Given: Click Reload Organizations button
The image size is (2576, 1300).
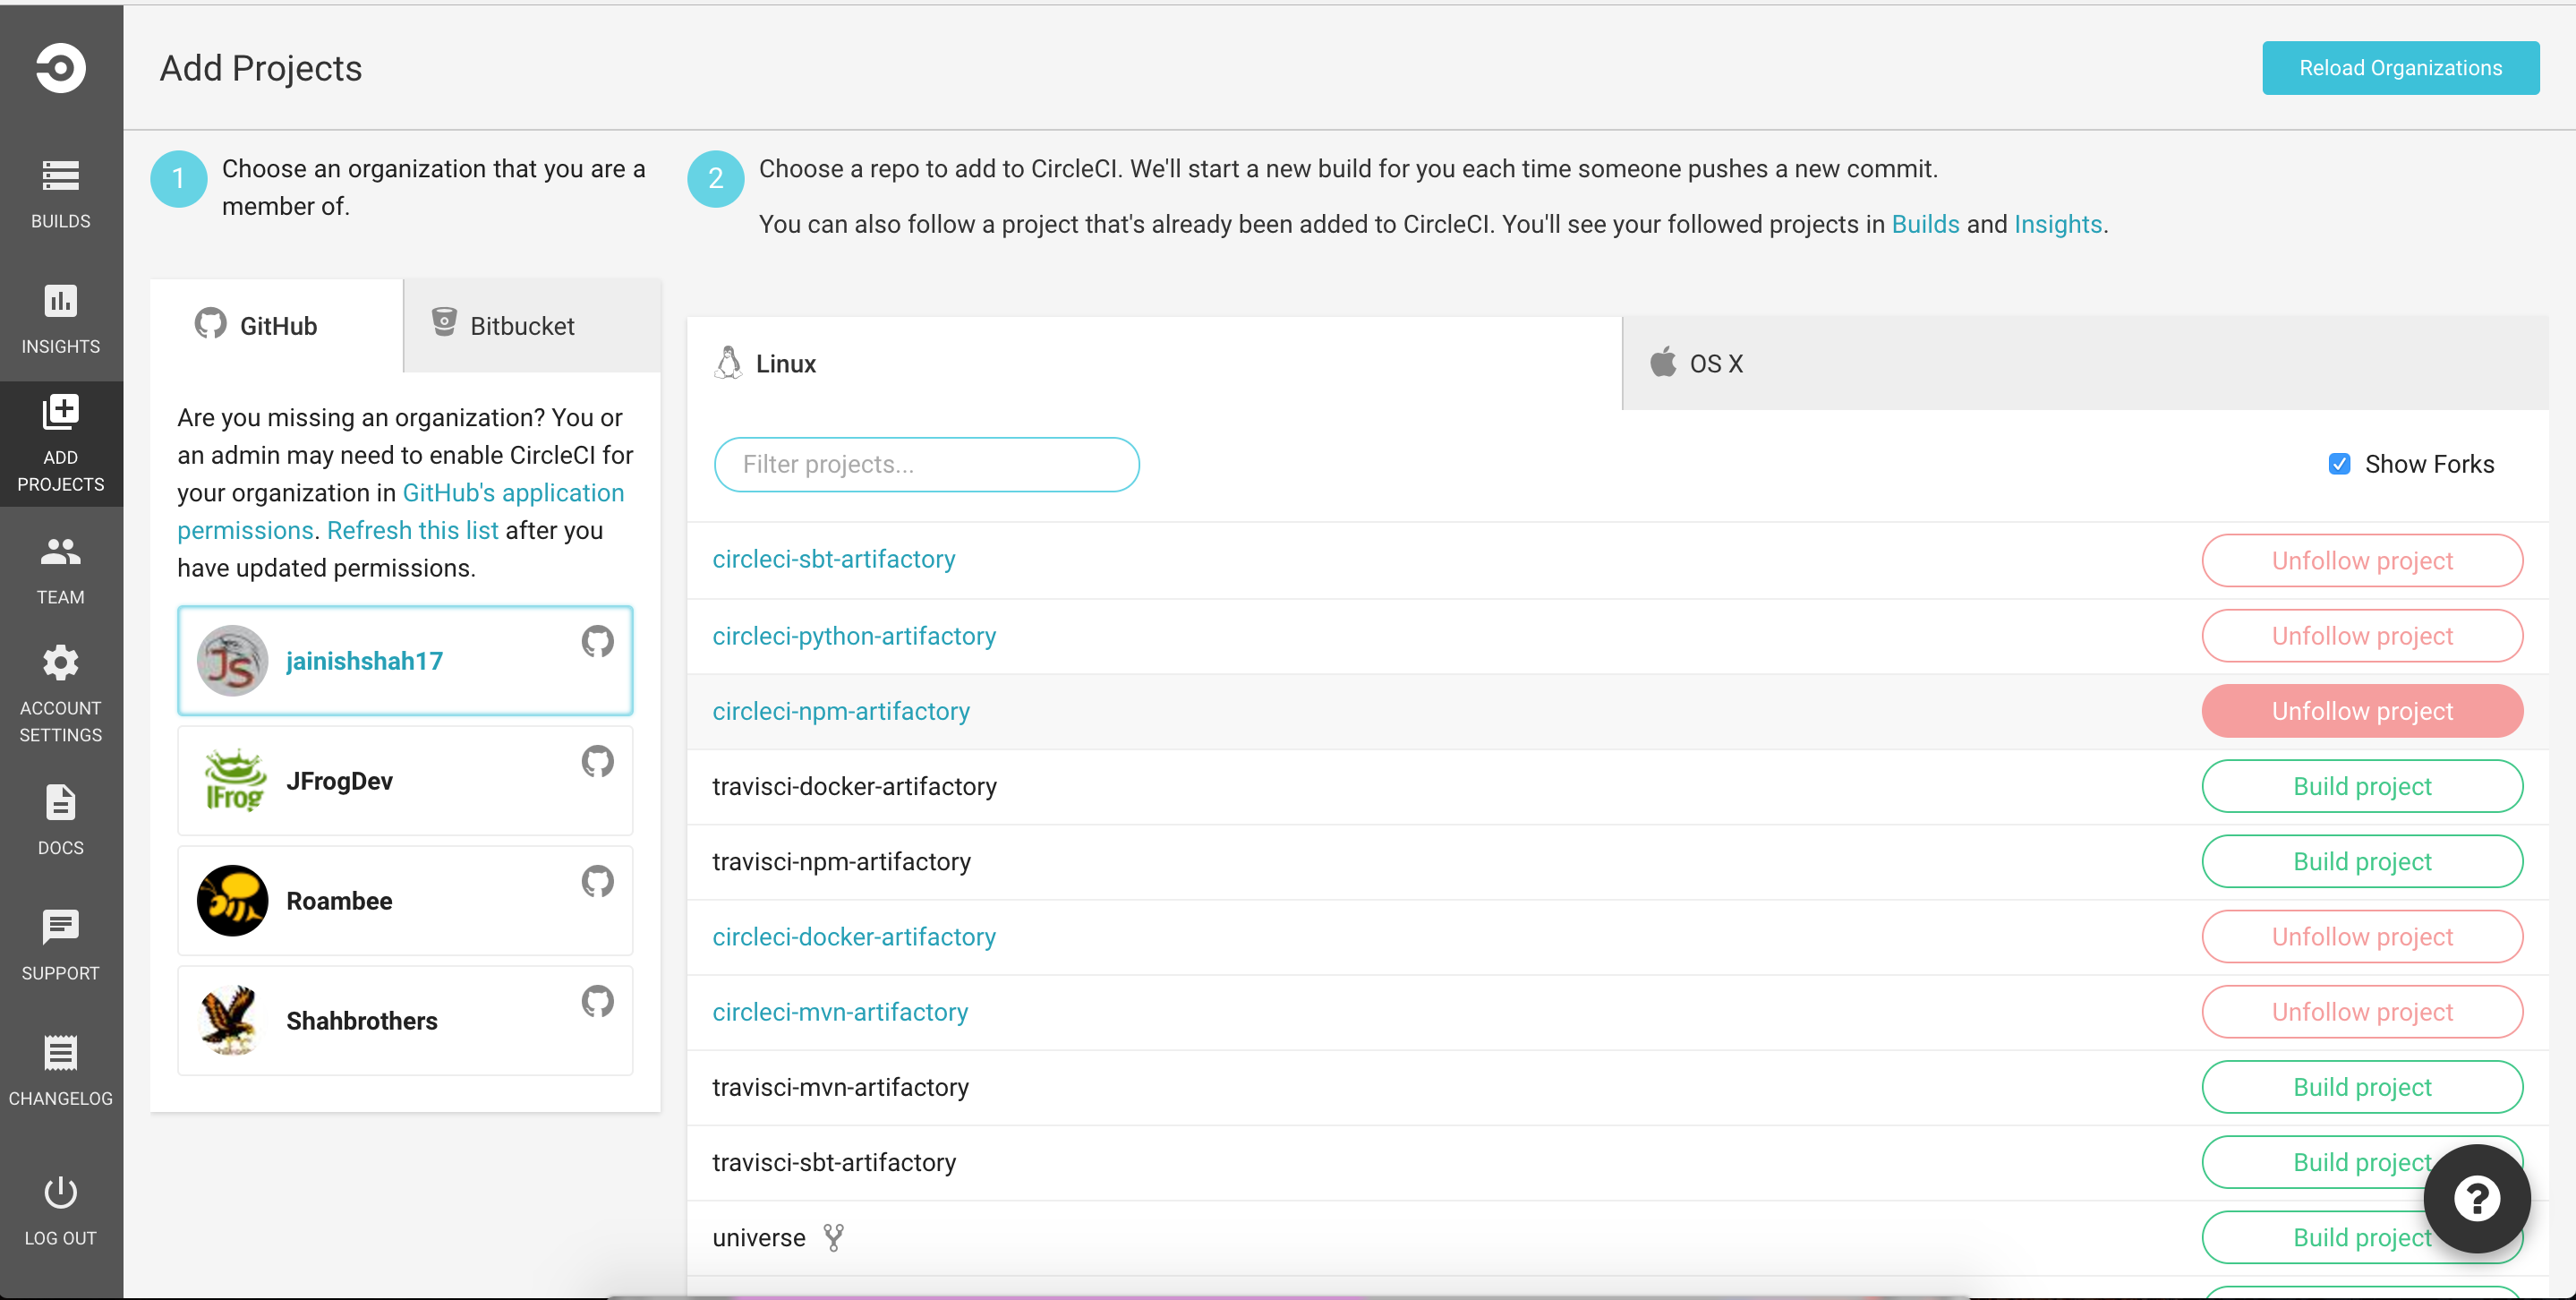Looking at the screenshot, I should (x=2399, y=68).
